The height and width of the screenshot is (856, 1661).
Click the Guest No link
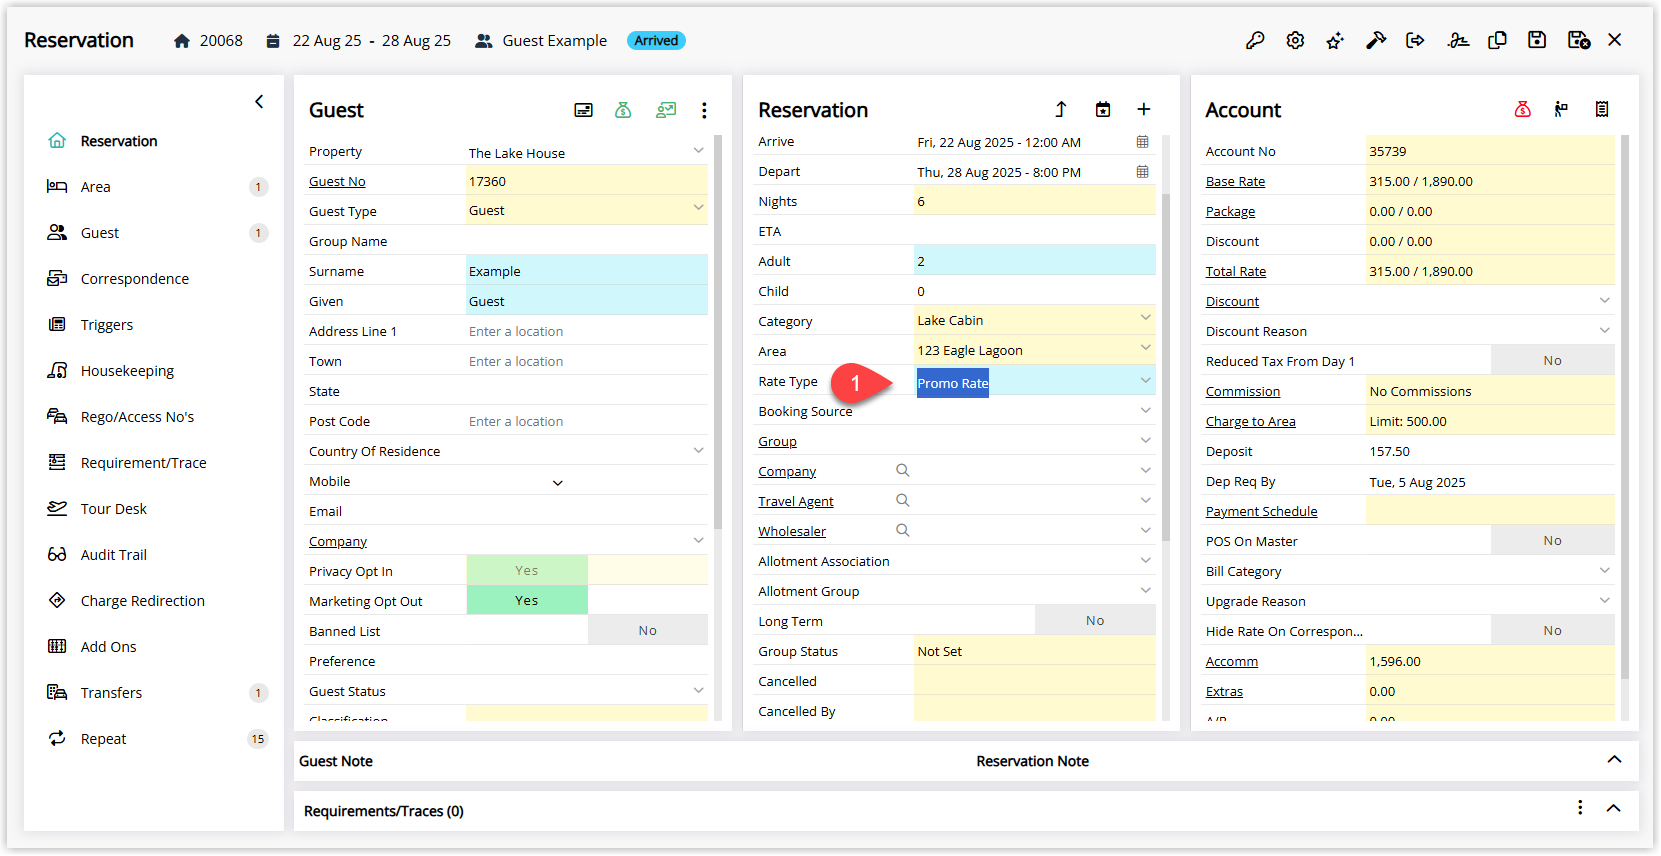(x=337, y=182)
